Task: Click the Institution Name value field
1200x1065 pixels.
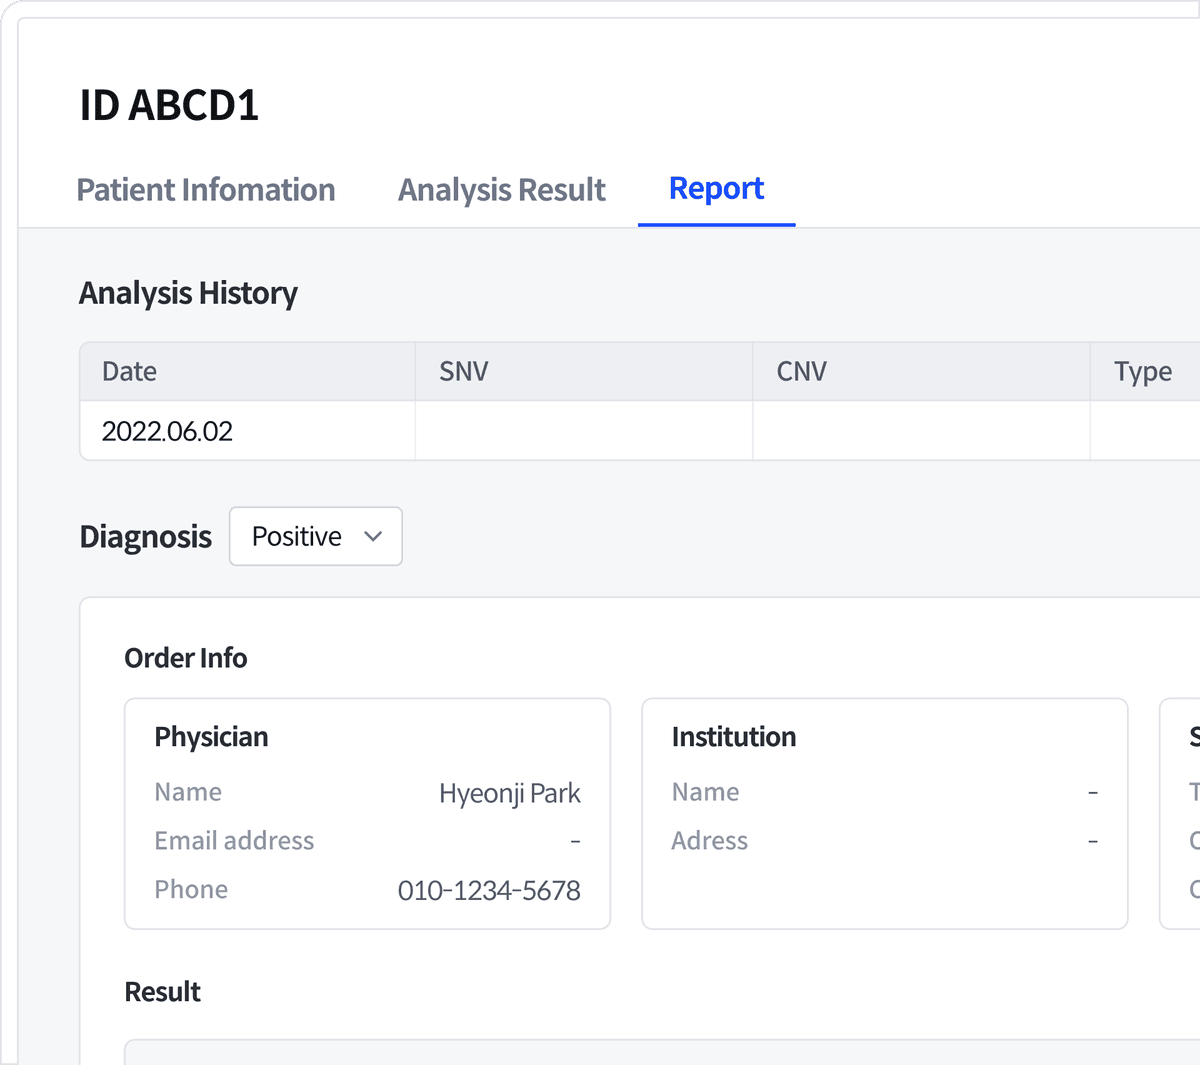Action: 1093,792
